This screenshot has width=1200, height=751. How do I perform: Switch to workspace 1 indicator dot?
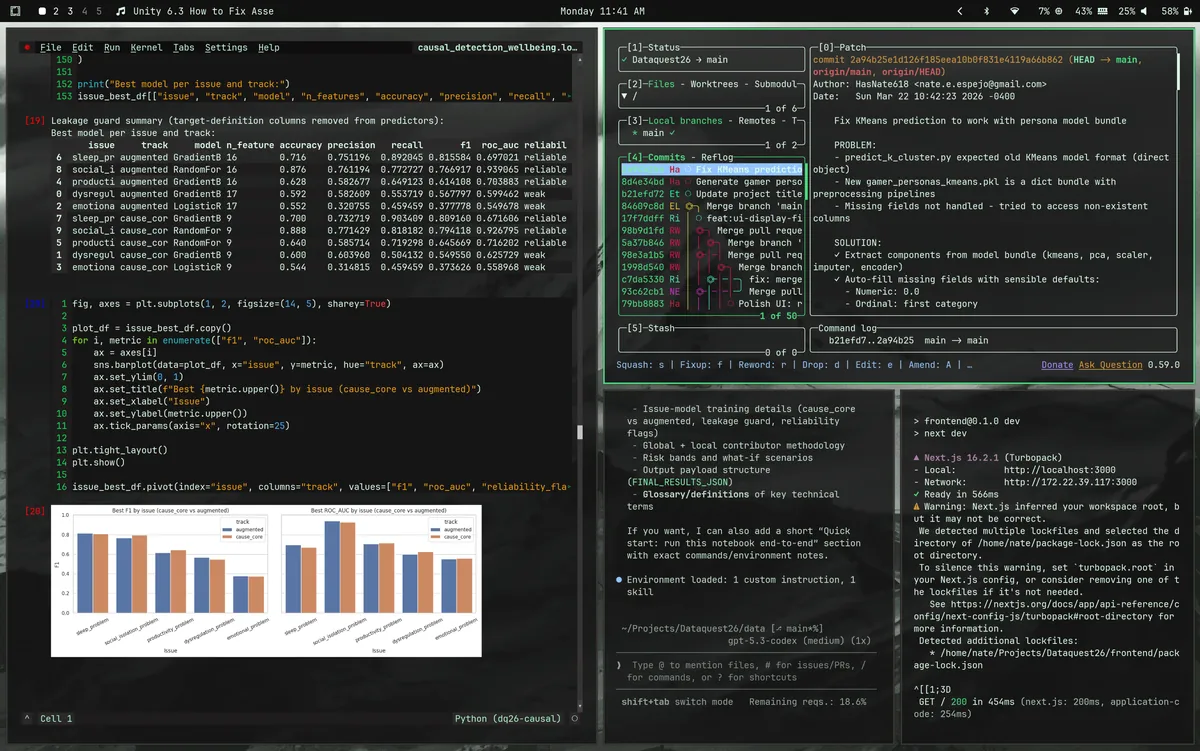(x=42, y=11)
